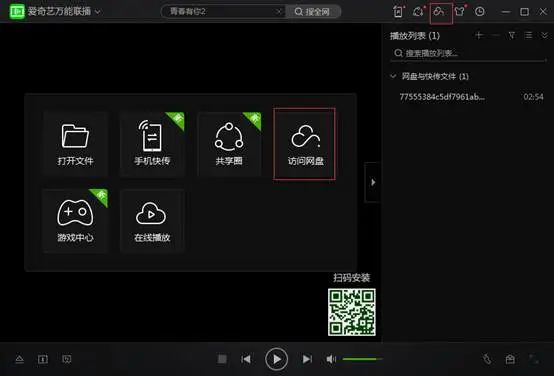The height and width of the screenshot is (376, 554).
Task: Click the eject/open icon in the bottom bar
Action: 19,359
